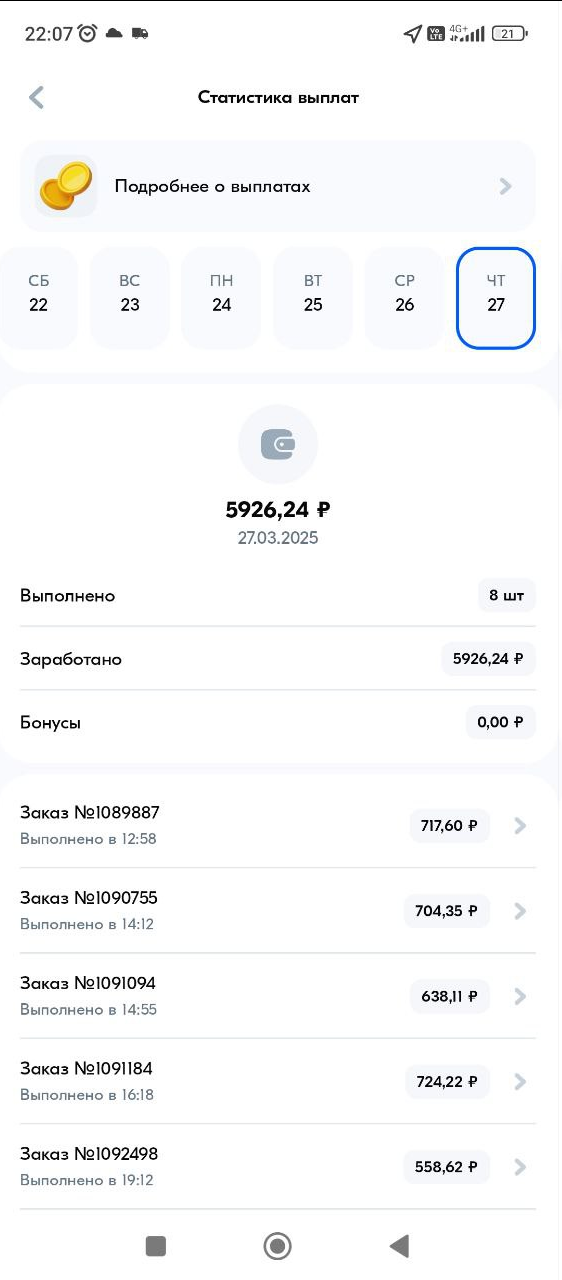Expand order №1090755 chevron
Viewport: 562px width, 1280px height.
tap(519, 911)
